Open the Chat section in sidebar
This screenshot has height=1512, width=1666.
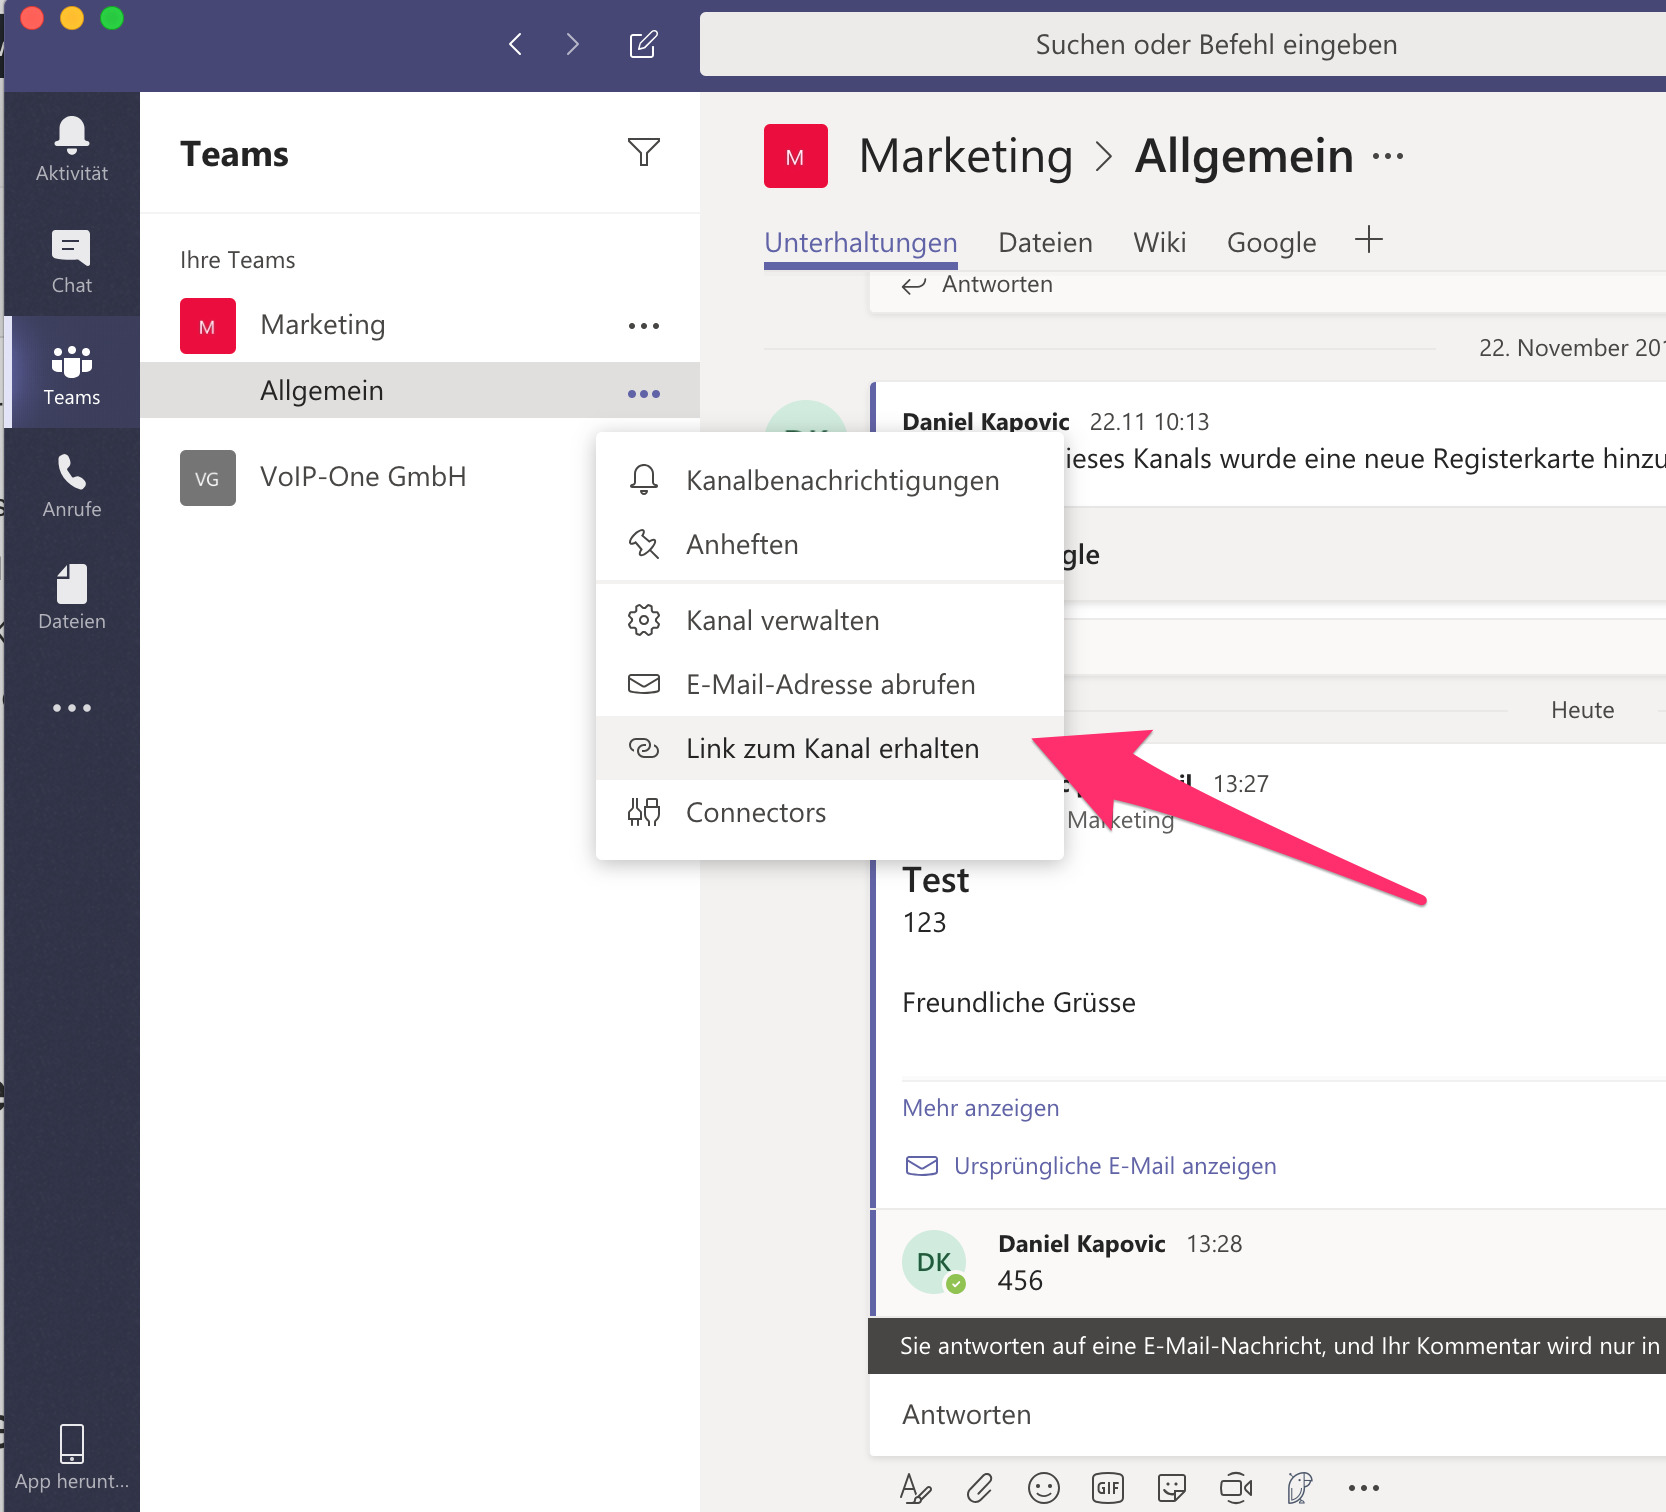pos(72,261)
